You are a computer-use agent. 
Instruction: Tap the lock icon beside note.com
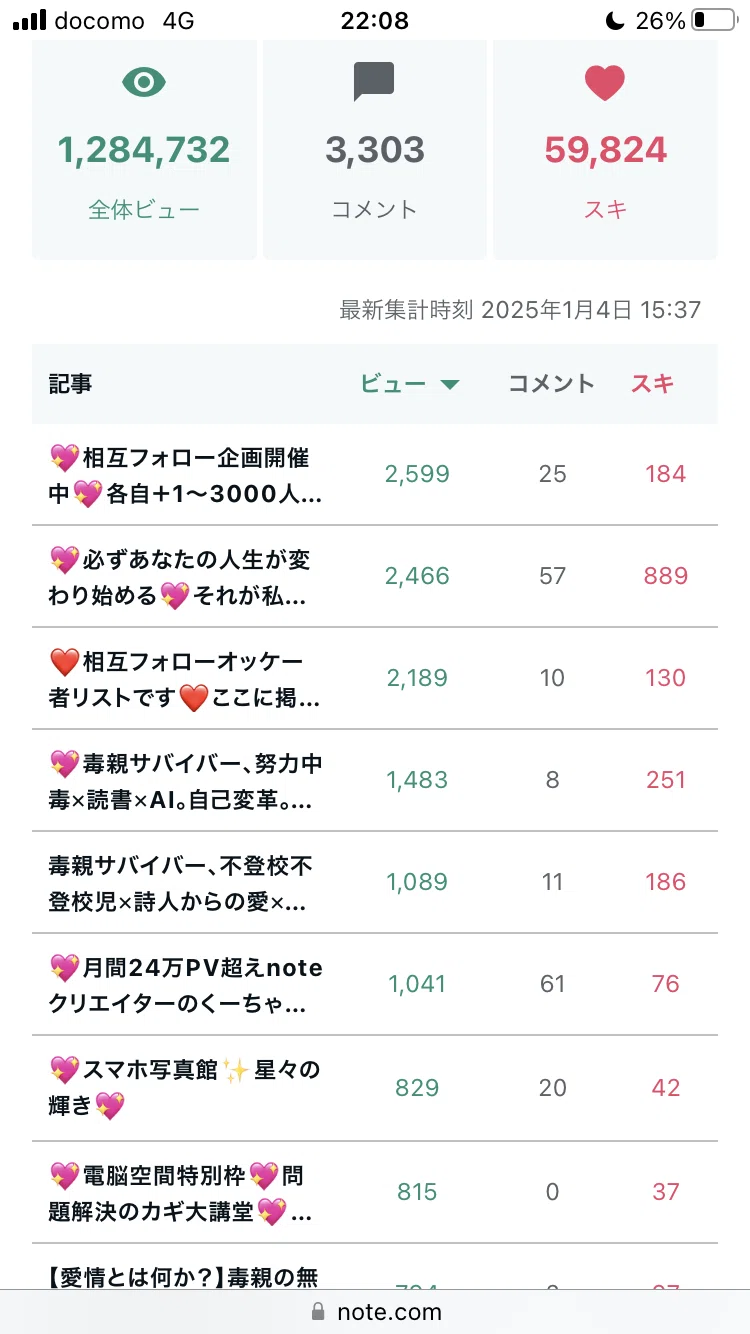point(319,1311)
